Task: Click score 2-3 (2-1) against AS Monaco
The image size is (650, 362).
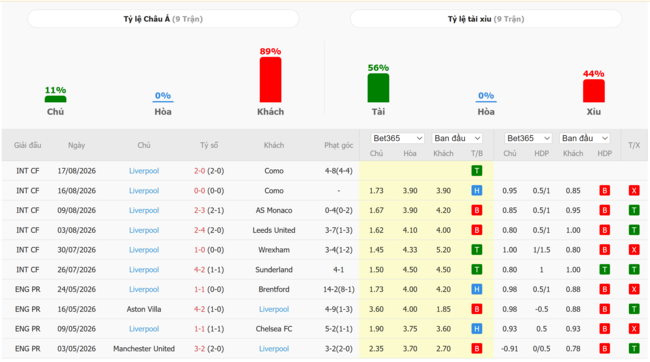Action: 209,210
